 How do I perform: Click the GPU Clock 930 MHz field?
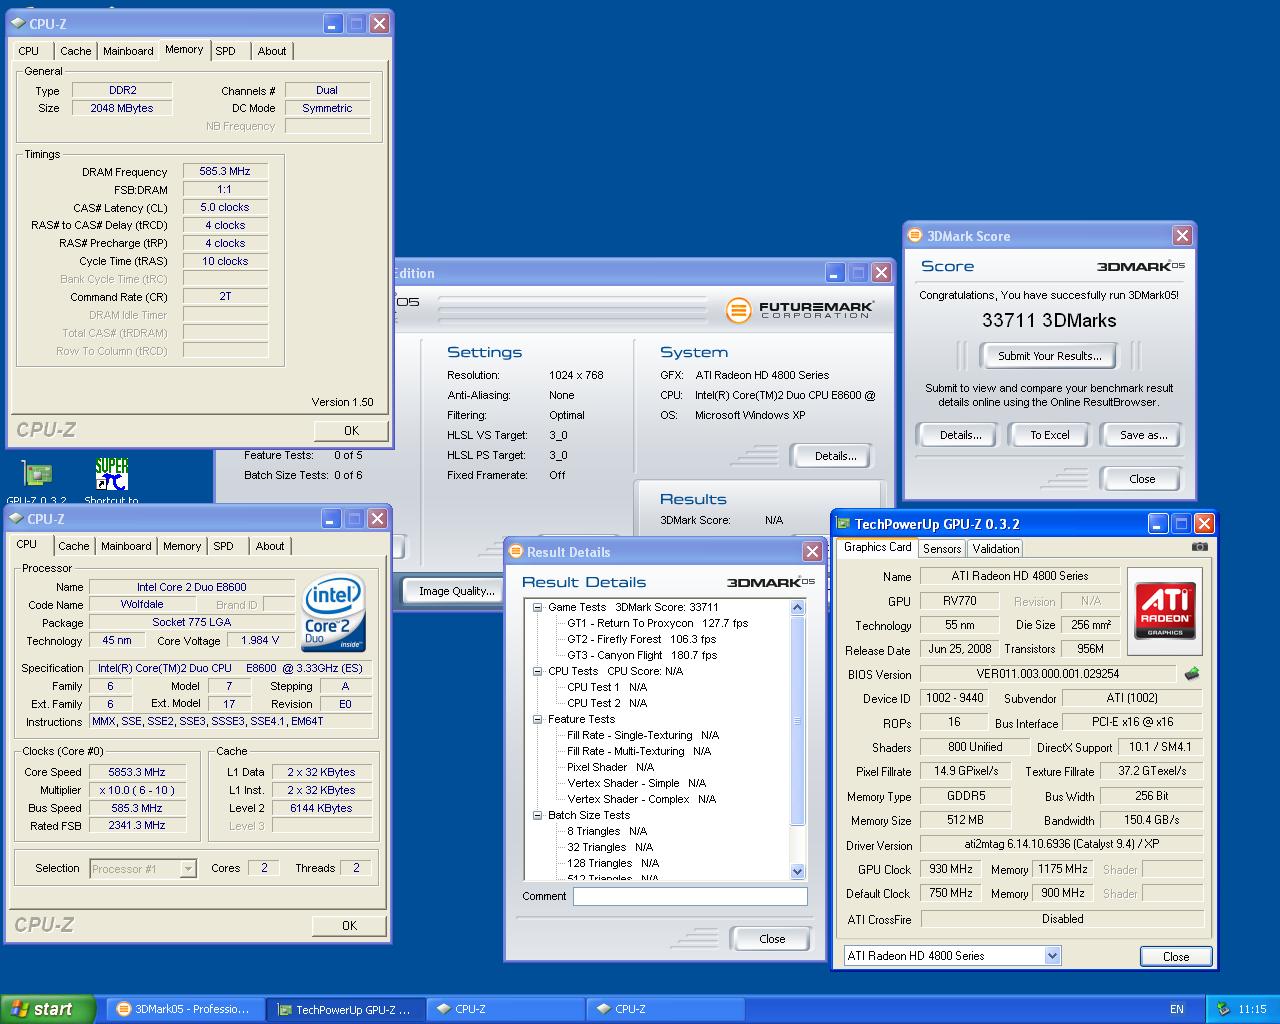[951, 870]
